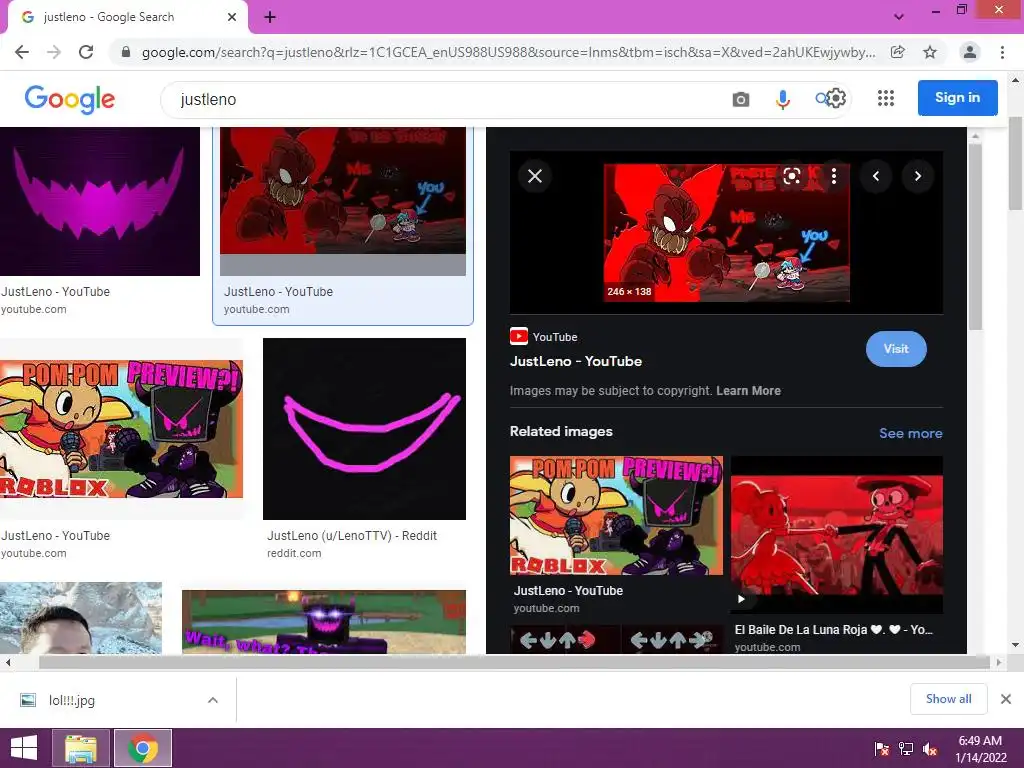Click the padlock site info icon
The width and height of the screenshot is (1024, 768).
pyautogui.click(x=126, y=52)
